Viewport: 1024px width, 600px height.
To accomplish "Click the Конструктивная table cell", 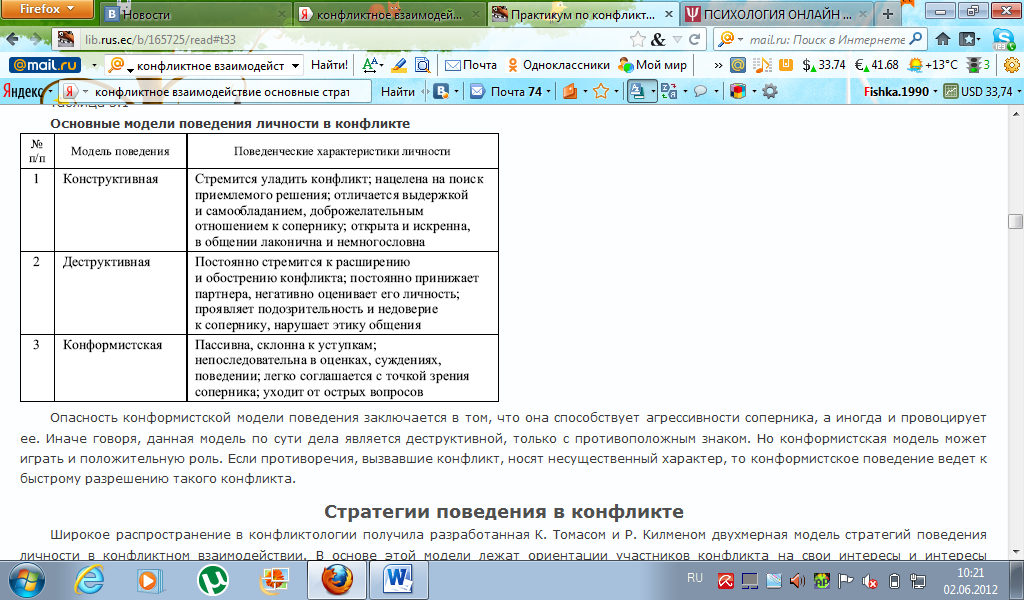I will (x=120, y=210).
